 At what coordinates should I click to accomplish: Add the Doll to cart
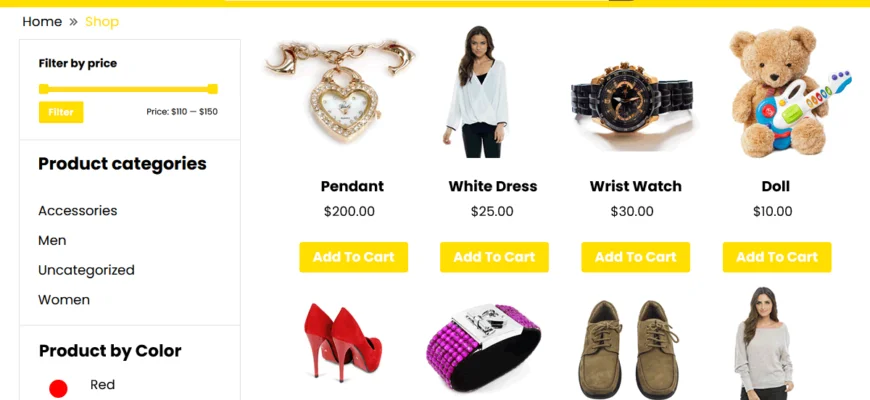coord(777,257)
